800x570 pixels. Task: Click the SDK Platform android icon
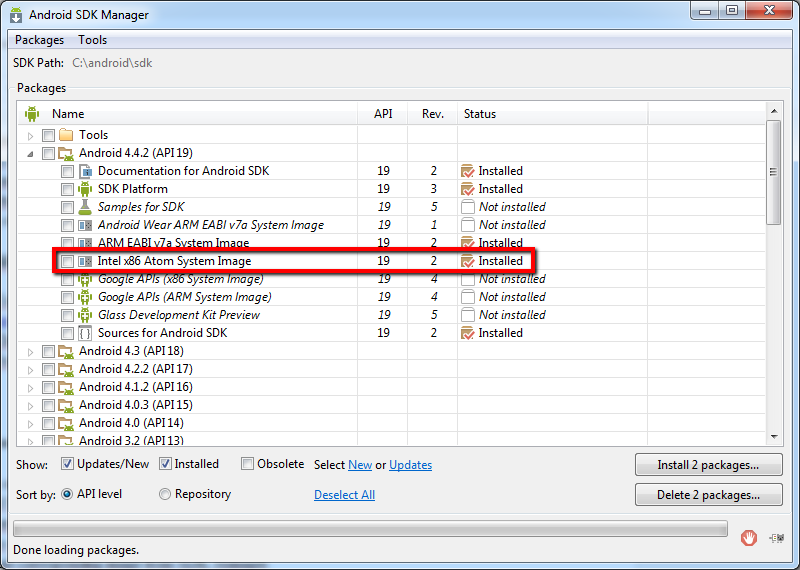[x=85, y=189]
